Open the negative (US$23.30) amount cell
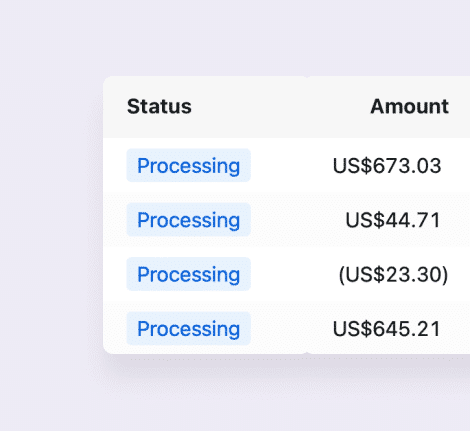 pos(393,275)
